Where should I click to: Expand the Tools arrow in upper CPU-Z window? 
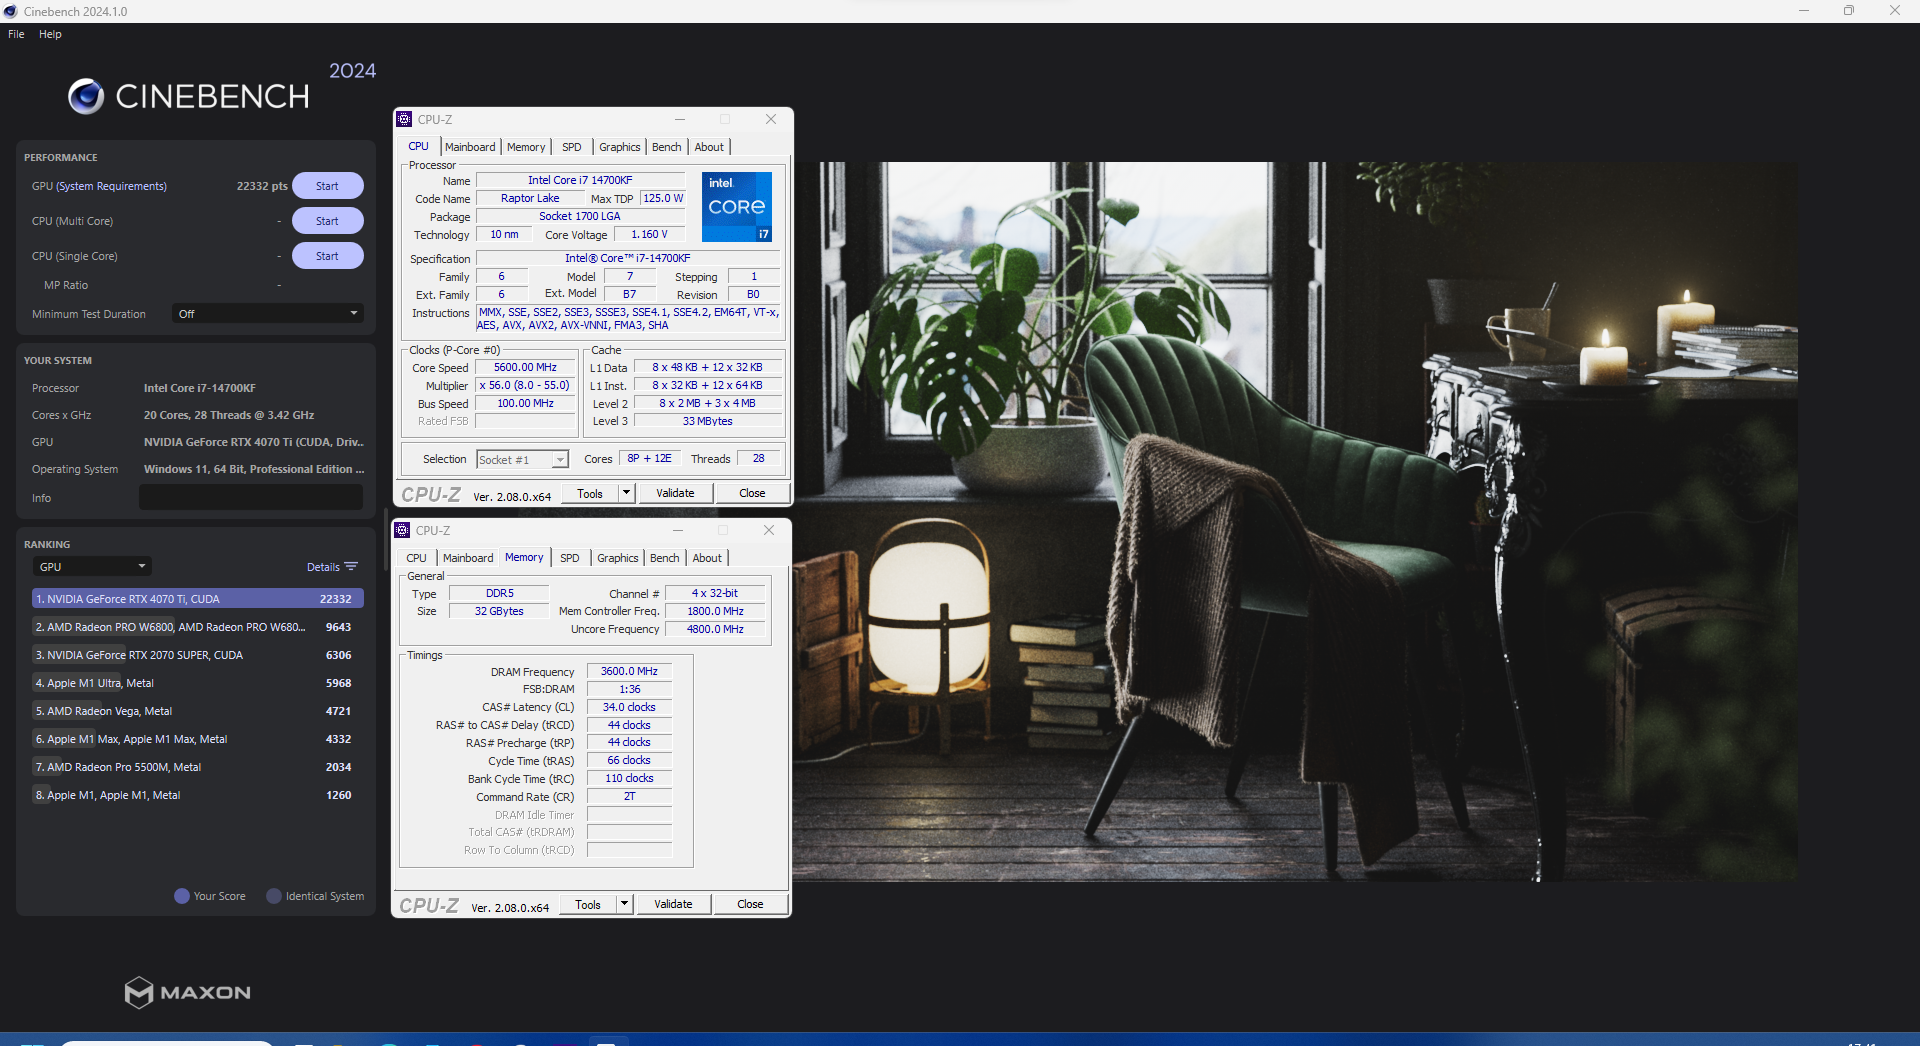click(x=626, y=493)
